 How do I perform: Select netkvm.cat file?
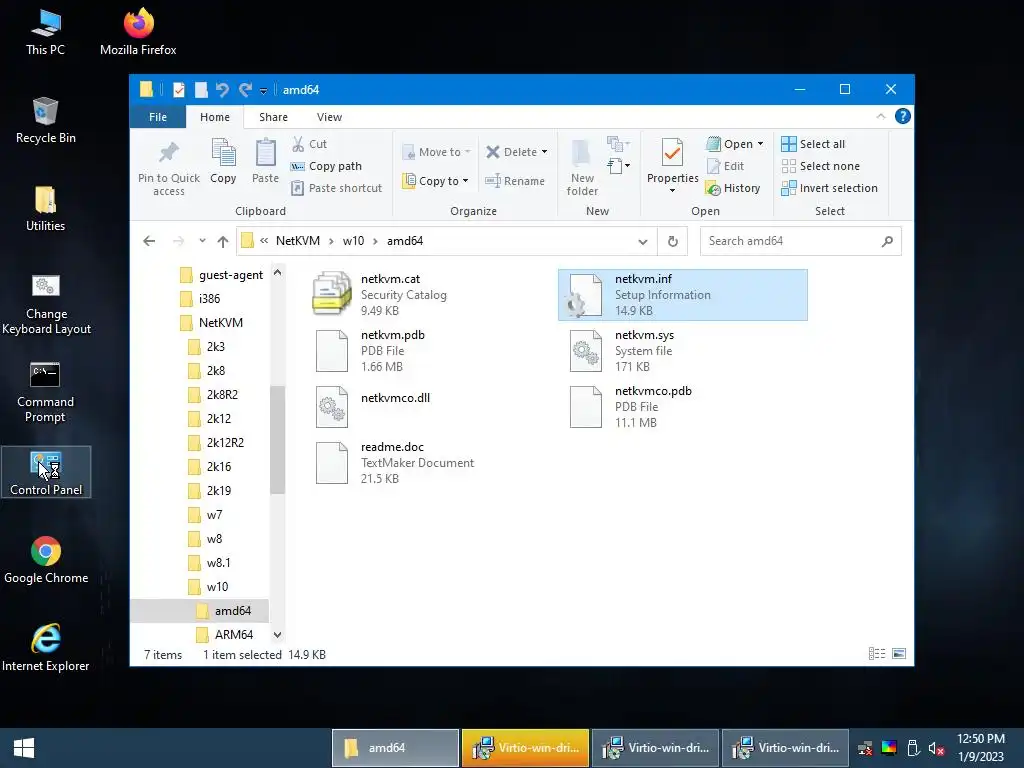point(428,295)
